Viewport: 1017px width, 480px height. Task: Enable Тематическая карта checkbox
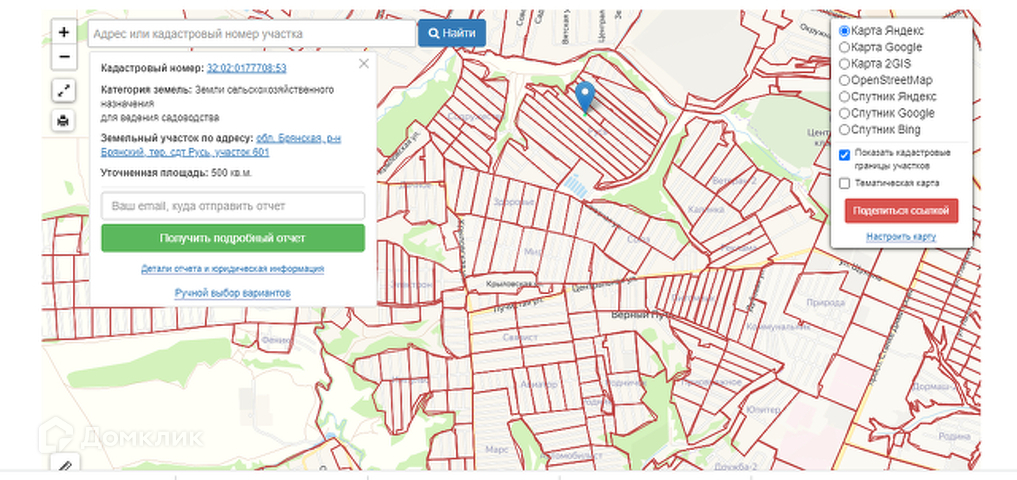(x=844, y=184)
